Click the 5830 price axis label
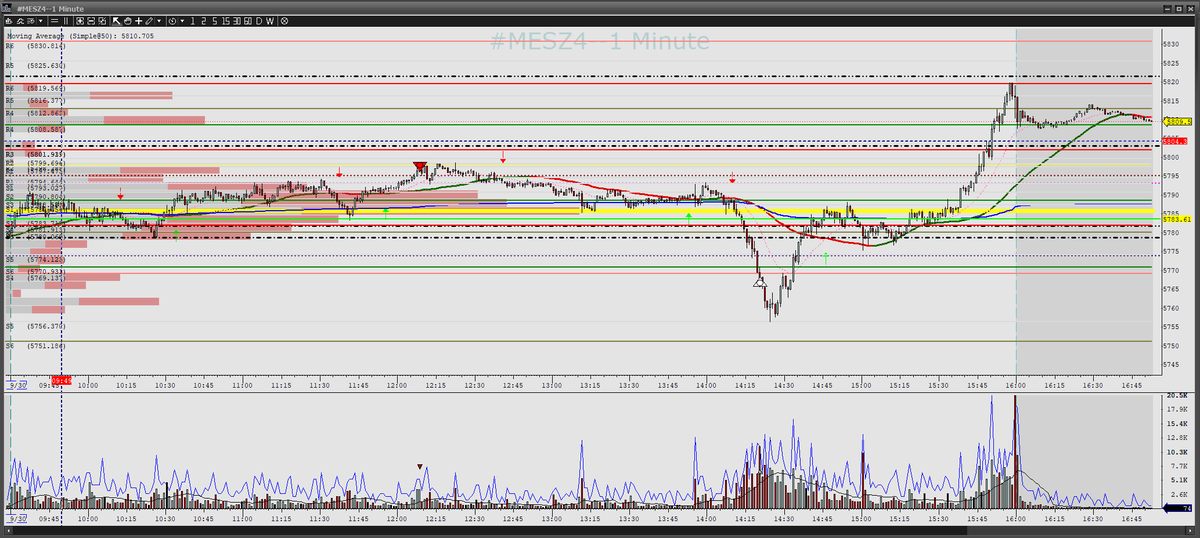This screenshot has width=1200, height=538. (1172, 45)
